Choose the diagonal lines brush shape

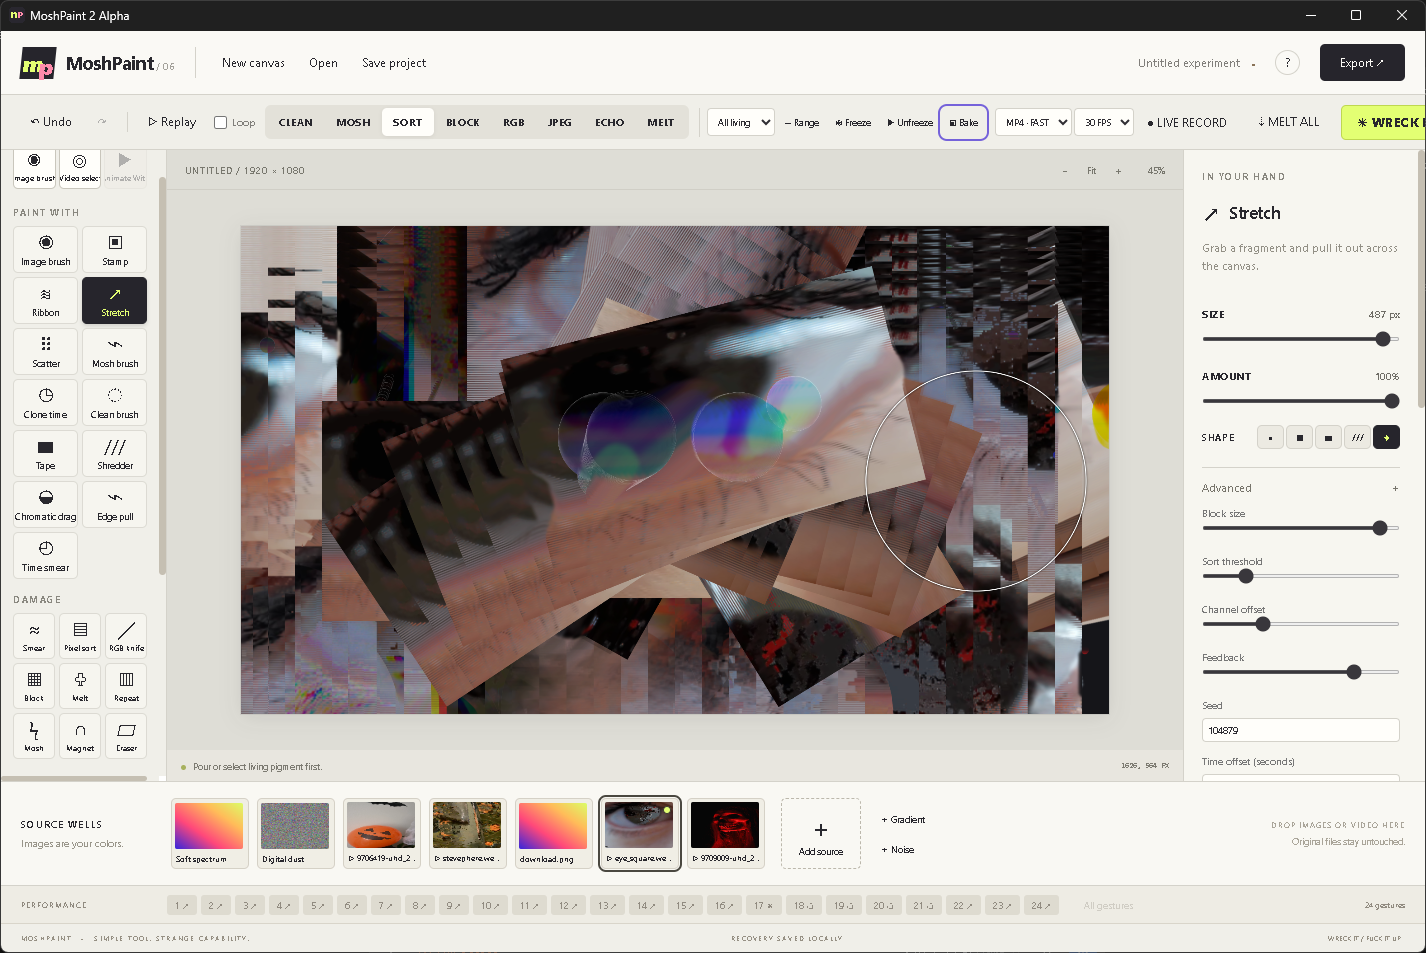point(1357,438)
